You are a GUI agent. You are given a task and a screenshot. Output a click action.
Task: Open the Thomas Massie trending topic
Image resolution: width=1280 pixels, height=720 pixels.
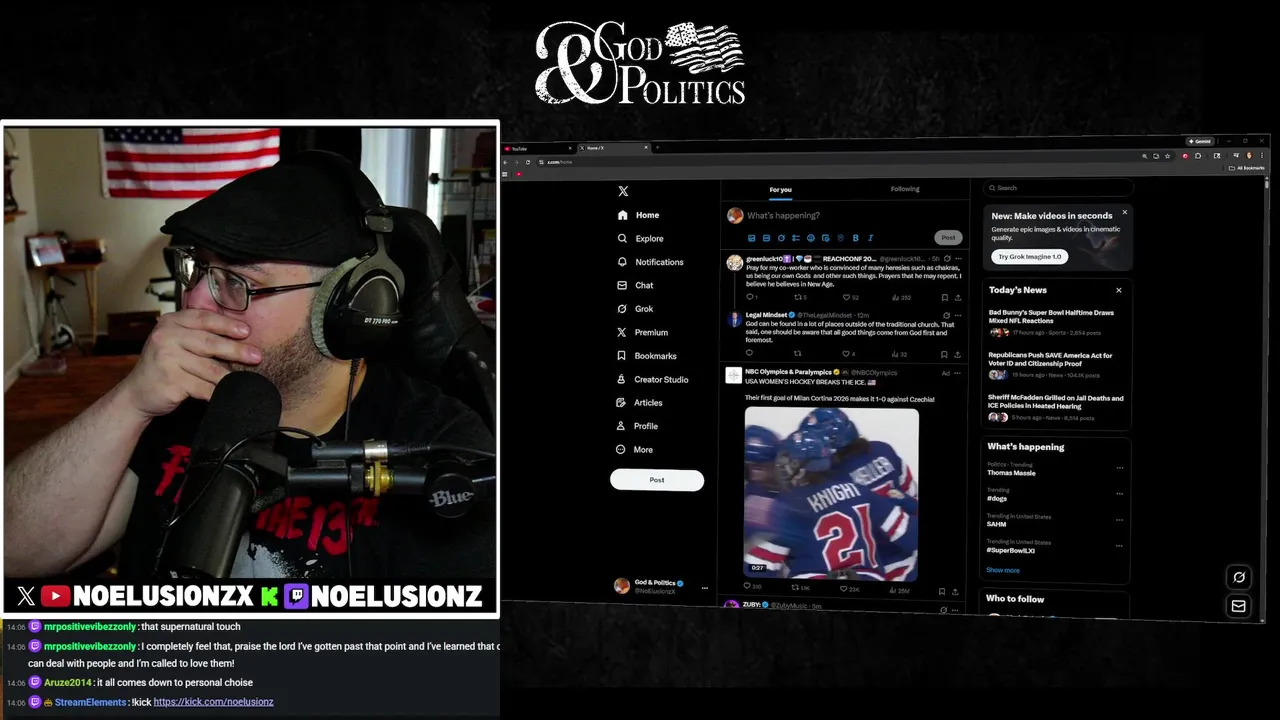[1011, 473]
